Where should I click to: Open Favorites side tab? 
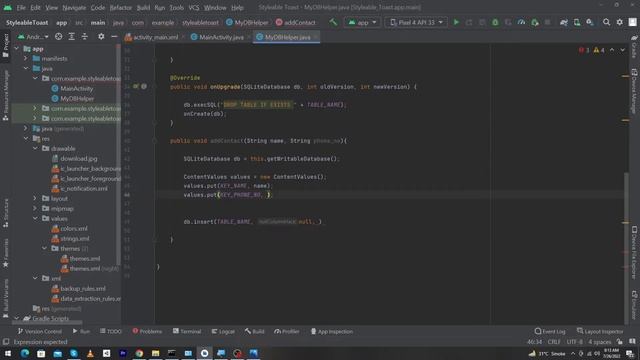point(6,253)
